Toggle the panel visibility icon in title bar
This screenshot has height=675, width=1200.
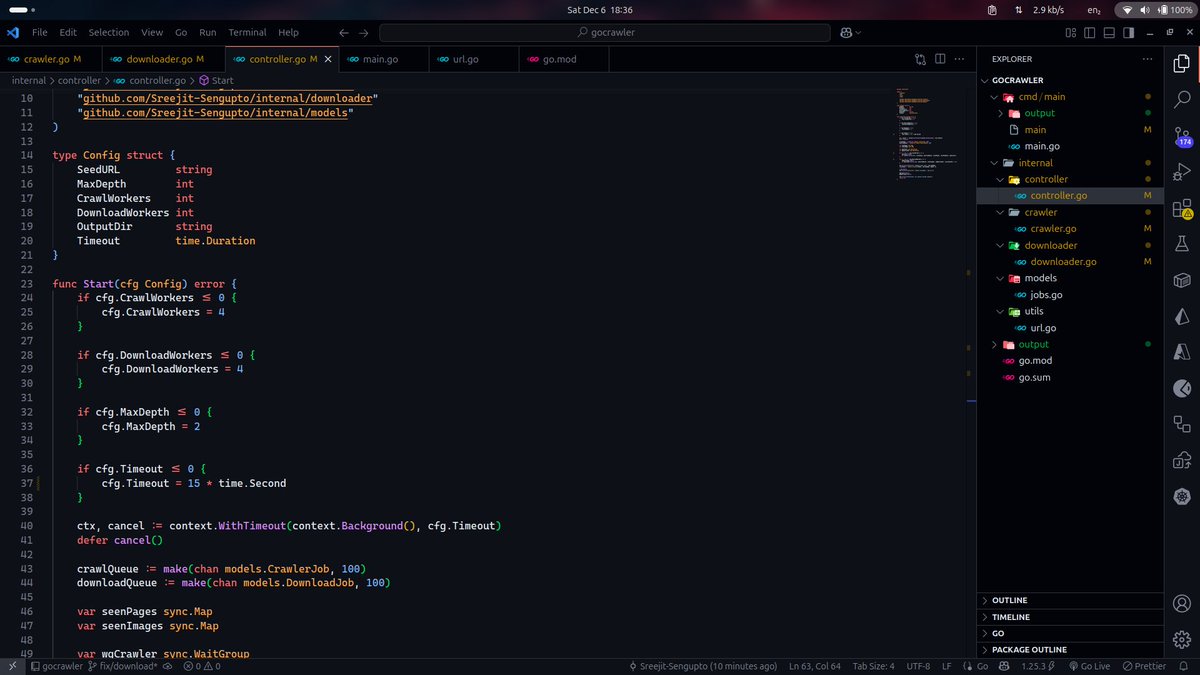coord(1109,33)
